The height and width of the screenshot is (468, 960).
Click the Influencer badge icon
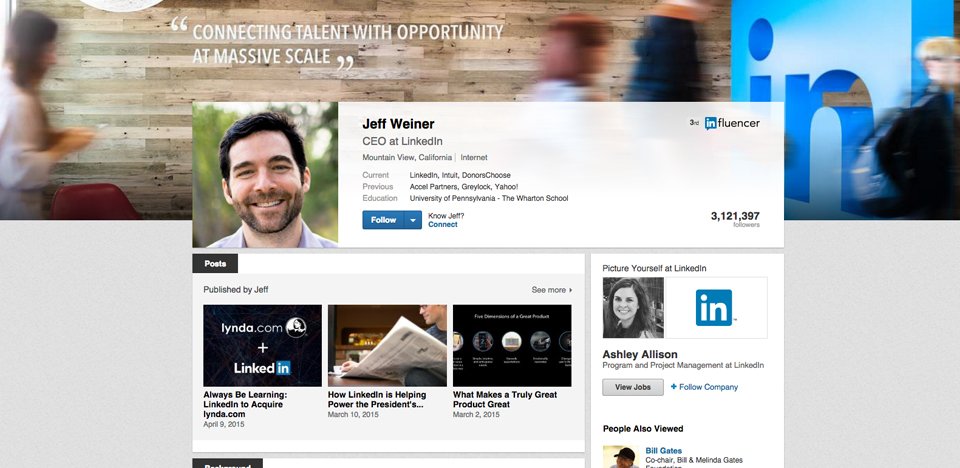(x=732, y=123)
